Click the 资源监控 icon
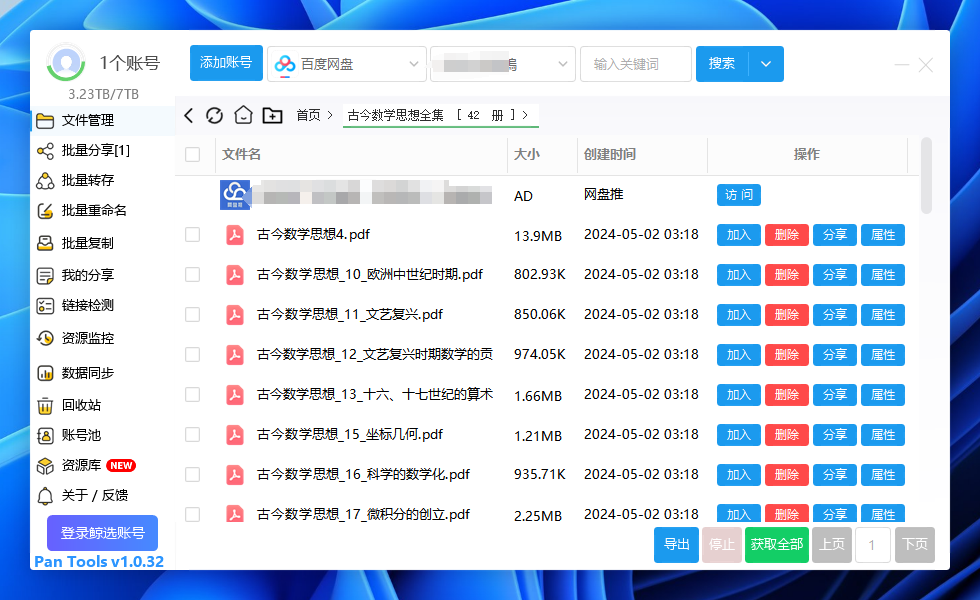The width and height of the screenshot is (980, 600). [x=45, y=338]
